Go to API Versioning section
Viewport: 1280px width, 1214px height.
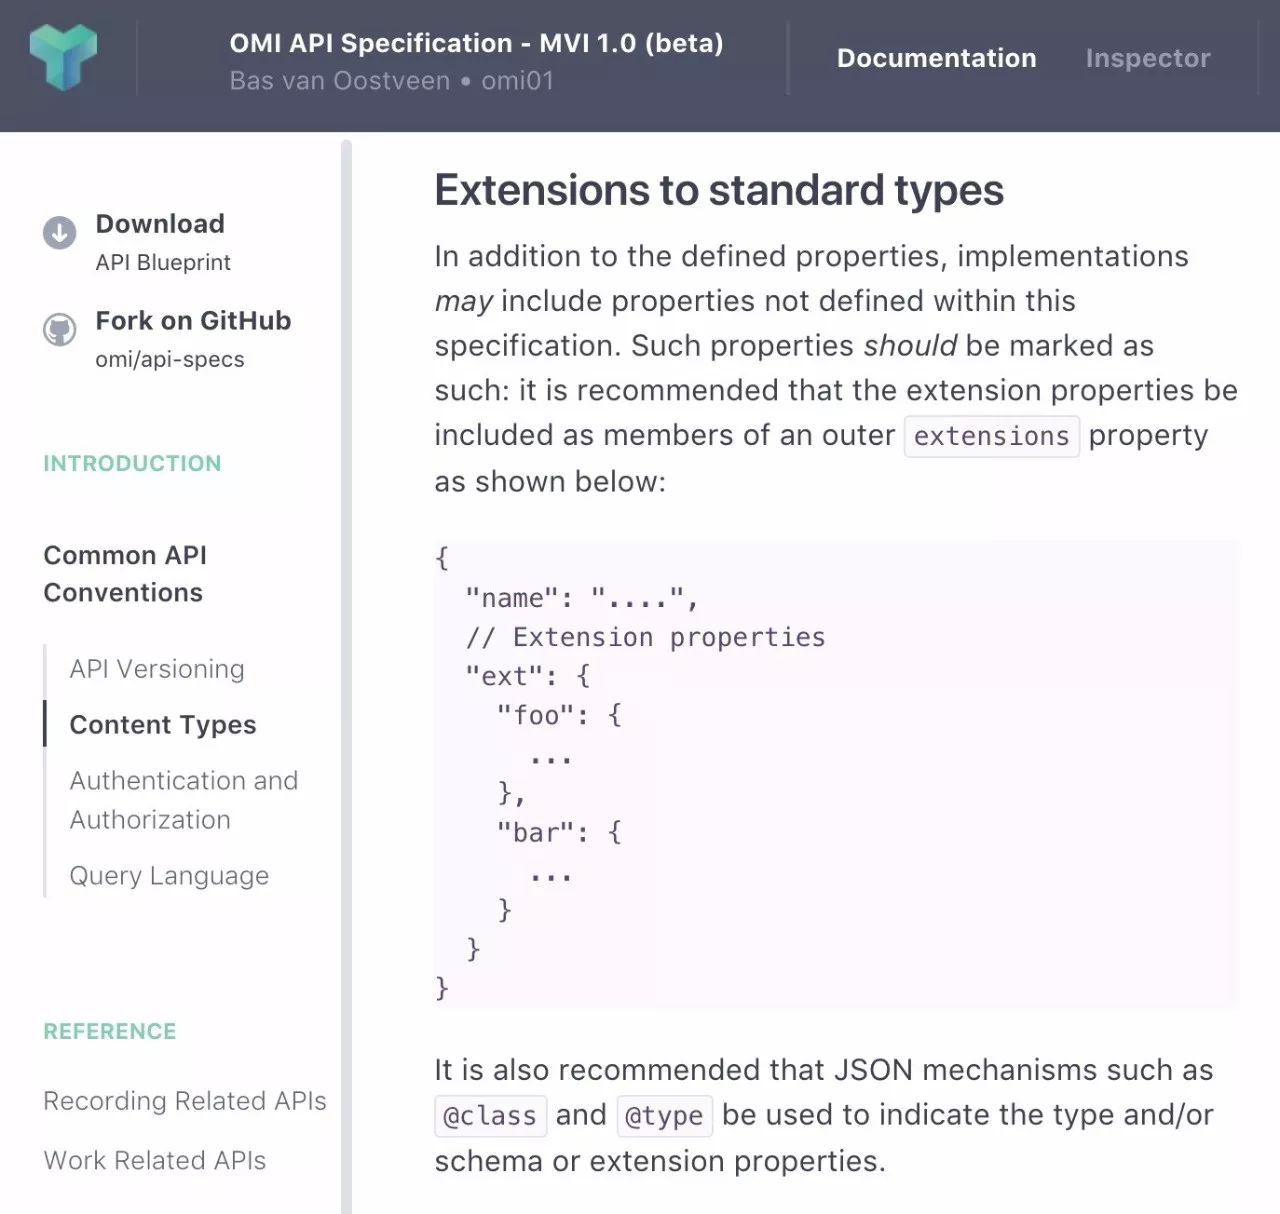pyautogui.click(x=157, y=669)
